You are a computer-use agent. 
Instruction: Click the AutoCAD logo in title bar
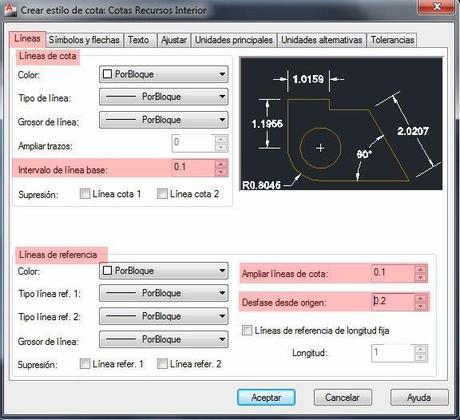pyautogui.click(x=10, y=9)
